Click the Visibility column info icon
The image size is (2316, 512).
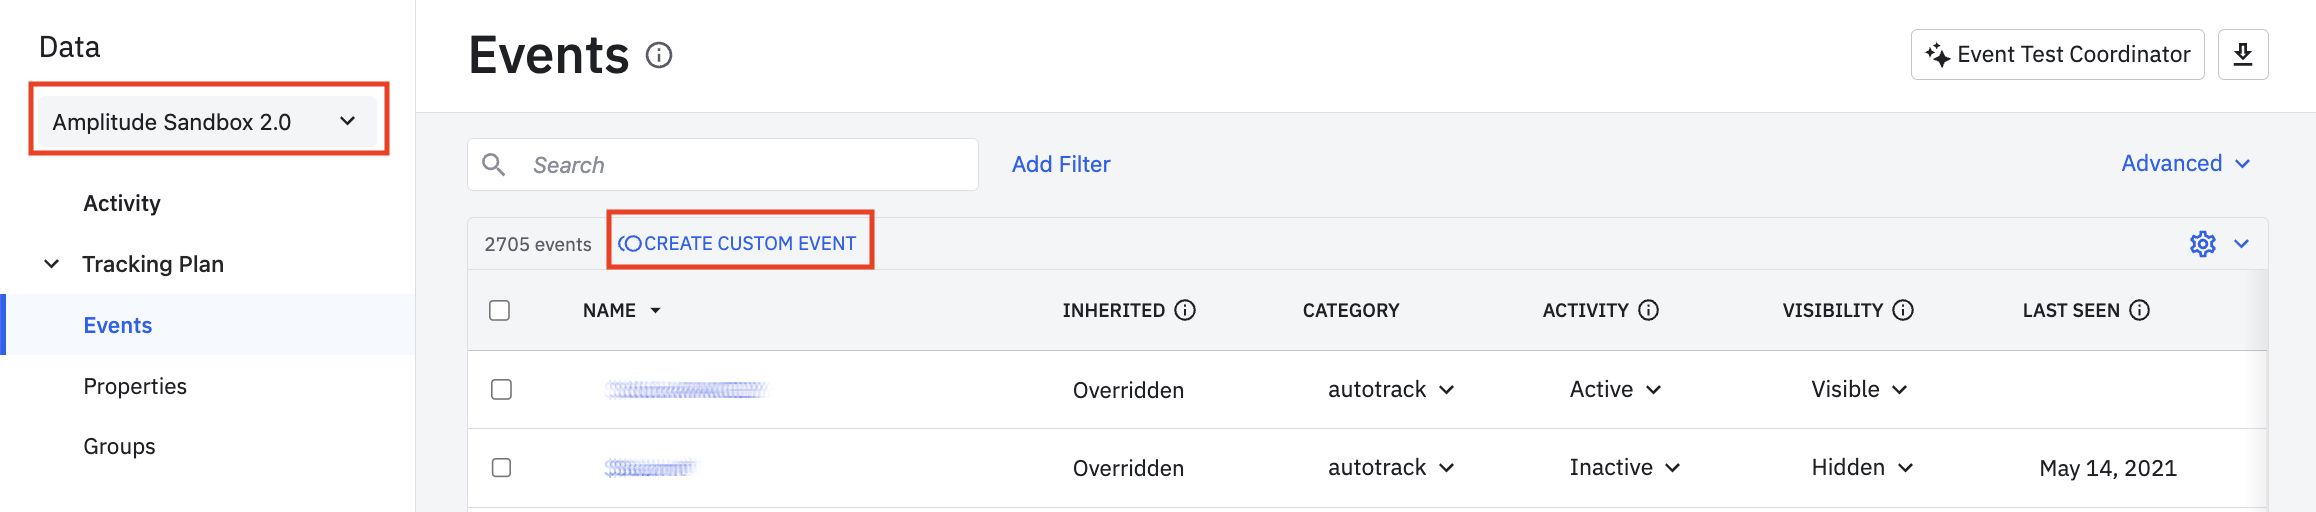click(x=1903, y=310)
